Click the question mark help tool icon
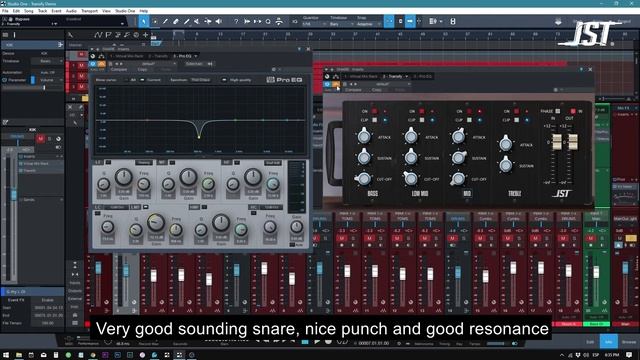The image size is (640, 360). [x=236, y=21]
